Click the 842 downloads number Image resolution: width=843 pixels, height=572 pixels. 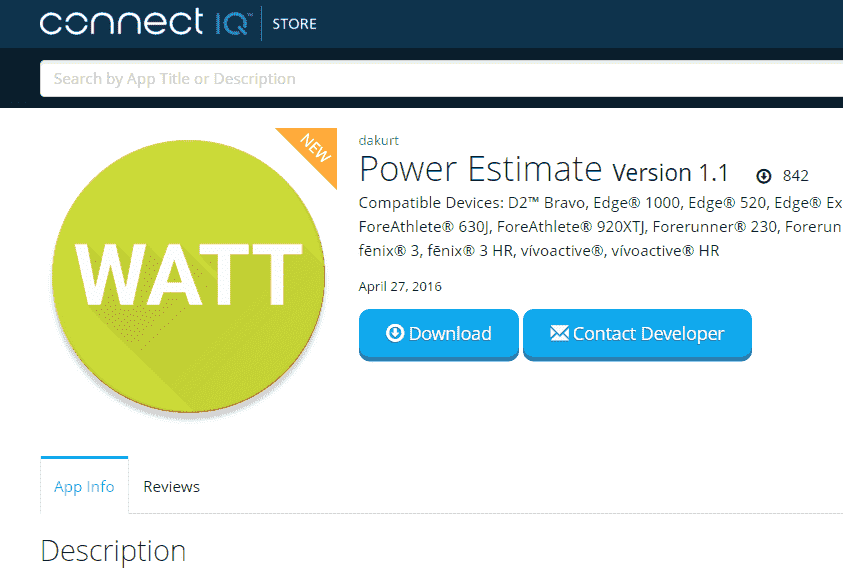(796, 176)
